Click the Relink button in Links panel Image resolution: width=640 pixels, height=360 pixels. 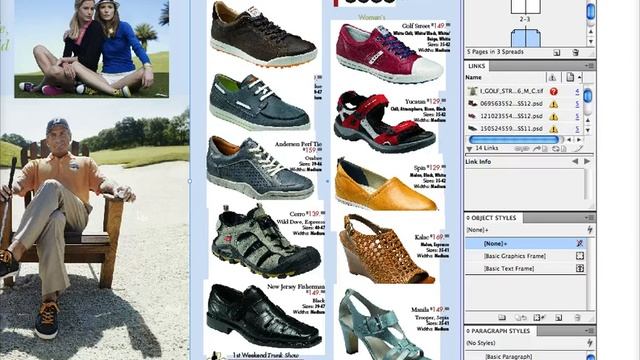[x=522, y=149]
